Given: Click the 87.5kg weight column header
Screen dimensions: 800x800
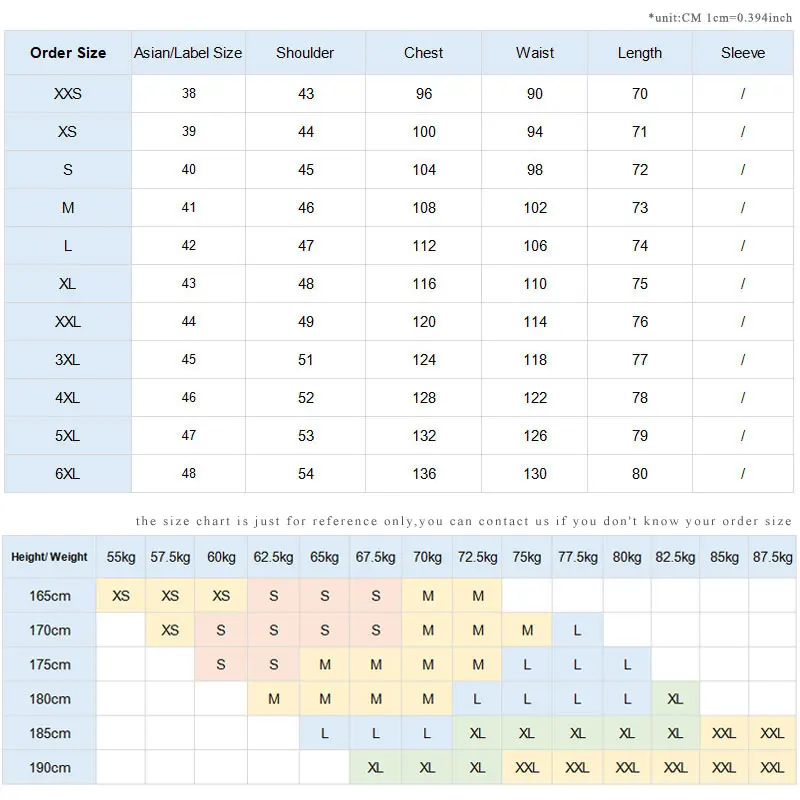Looking at the screenshot, I should [772, 557].
